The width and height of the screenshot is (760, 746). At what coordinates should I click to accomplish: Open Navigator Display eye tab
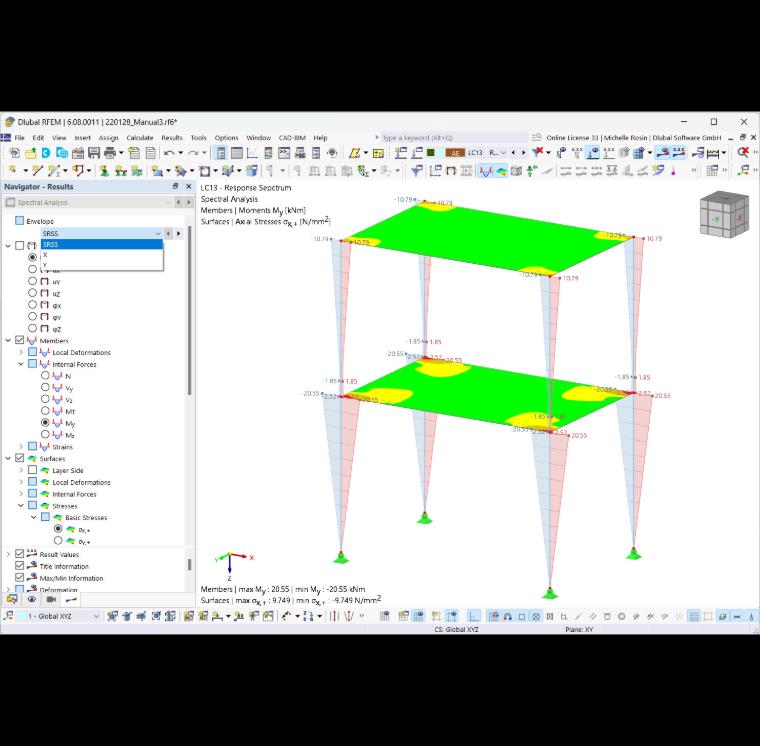pyautogui.click(x=32, y=599)
